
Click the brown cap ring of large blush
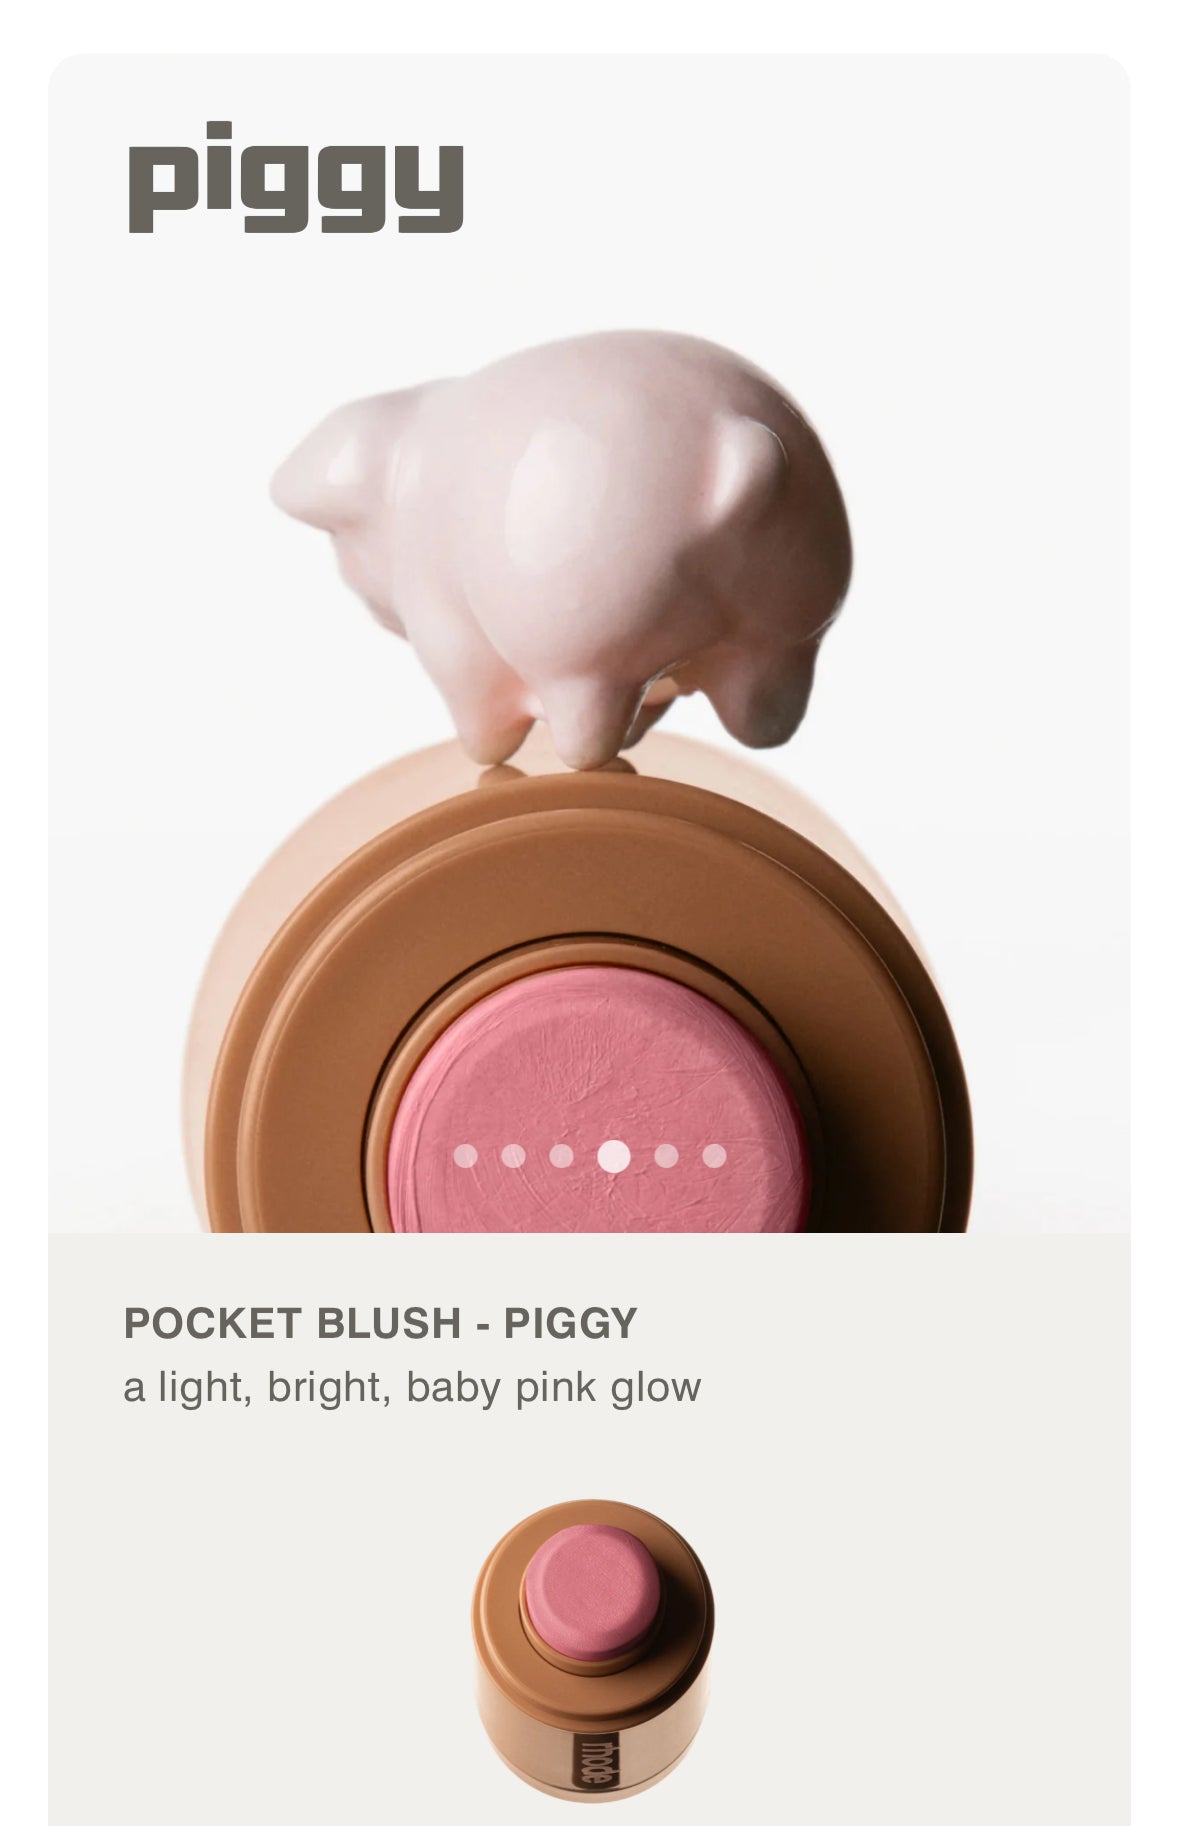[590, 880]
